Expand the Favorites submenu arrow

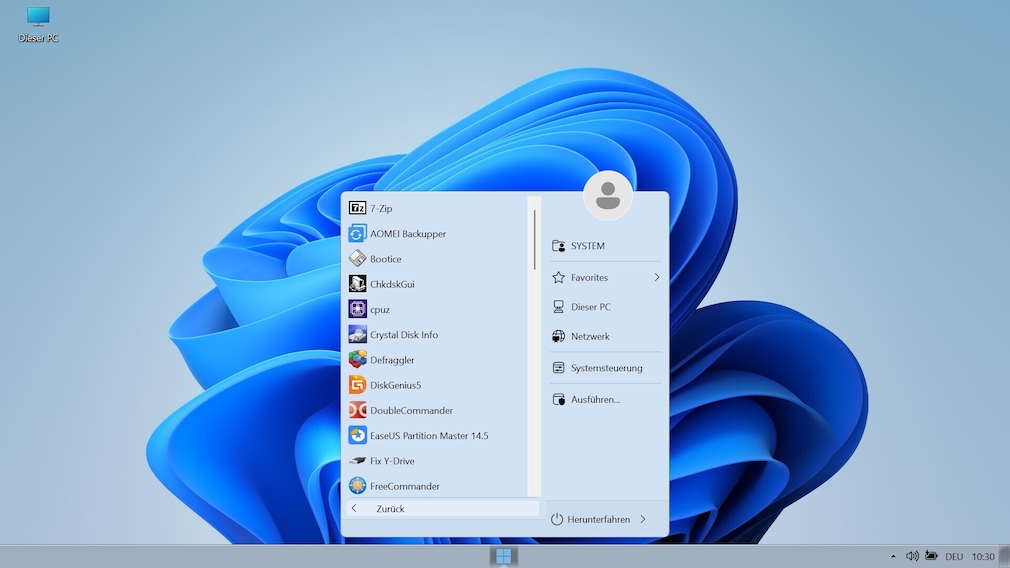tap(657, 277)
